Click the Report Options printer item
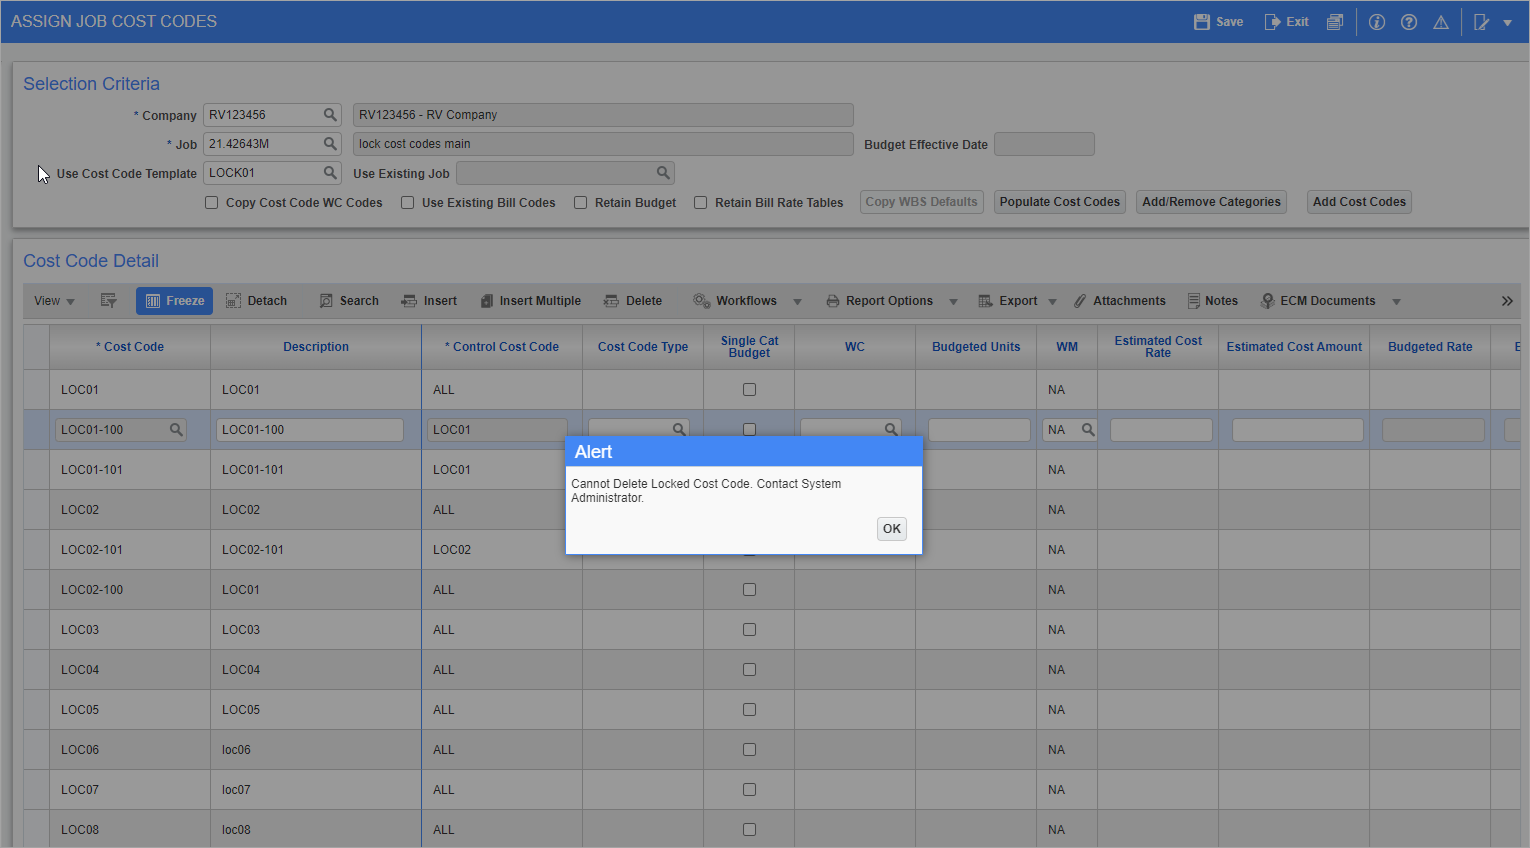The width and height of the screenshot is (1530, 848). (879, 301)
